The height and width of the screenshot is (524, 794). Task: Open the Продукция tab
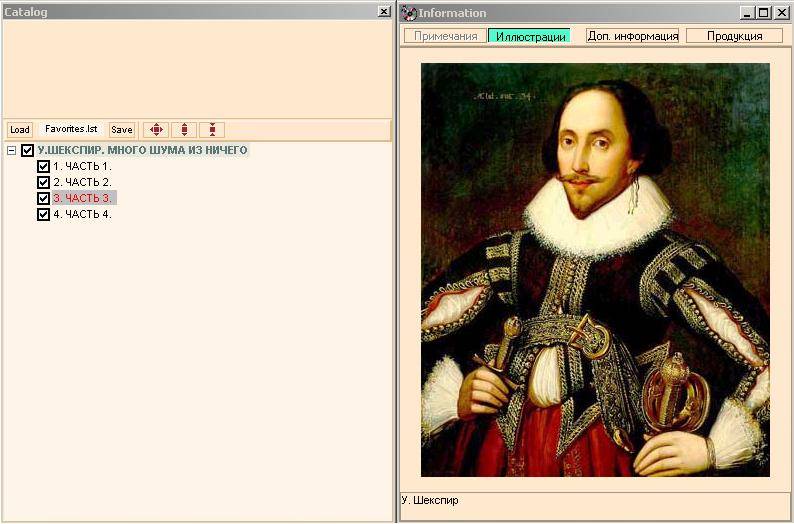pos(734,36)
